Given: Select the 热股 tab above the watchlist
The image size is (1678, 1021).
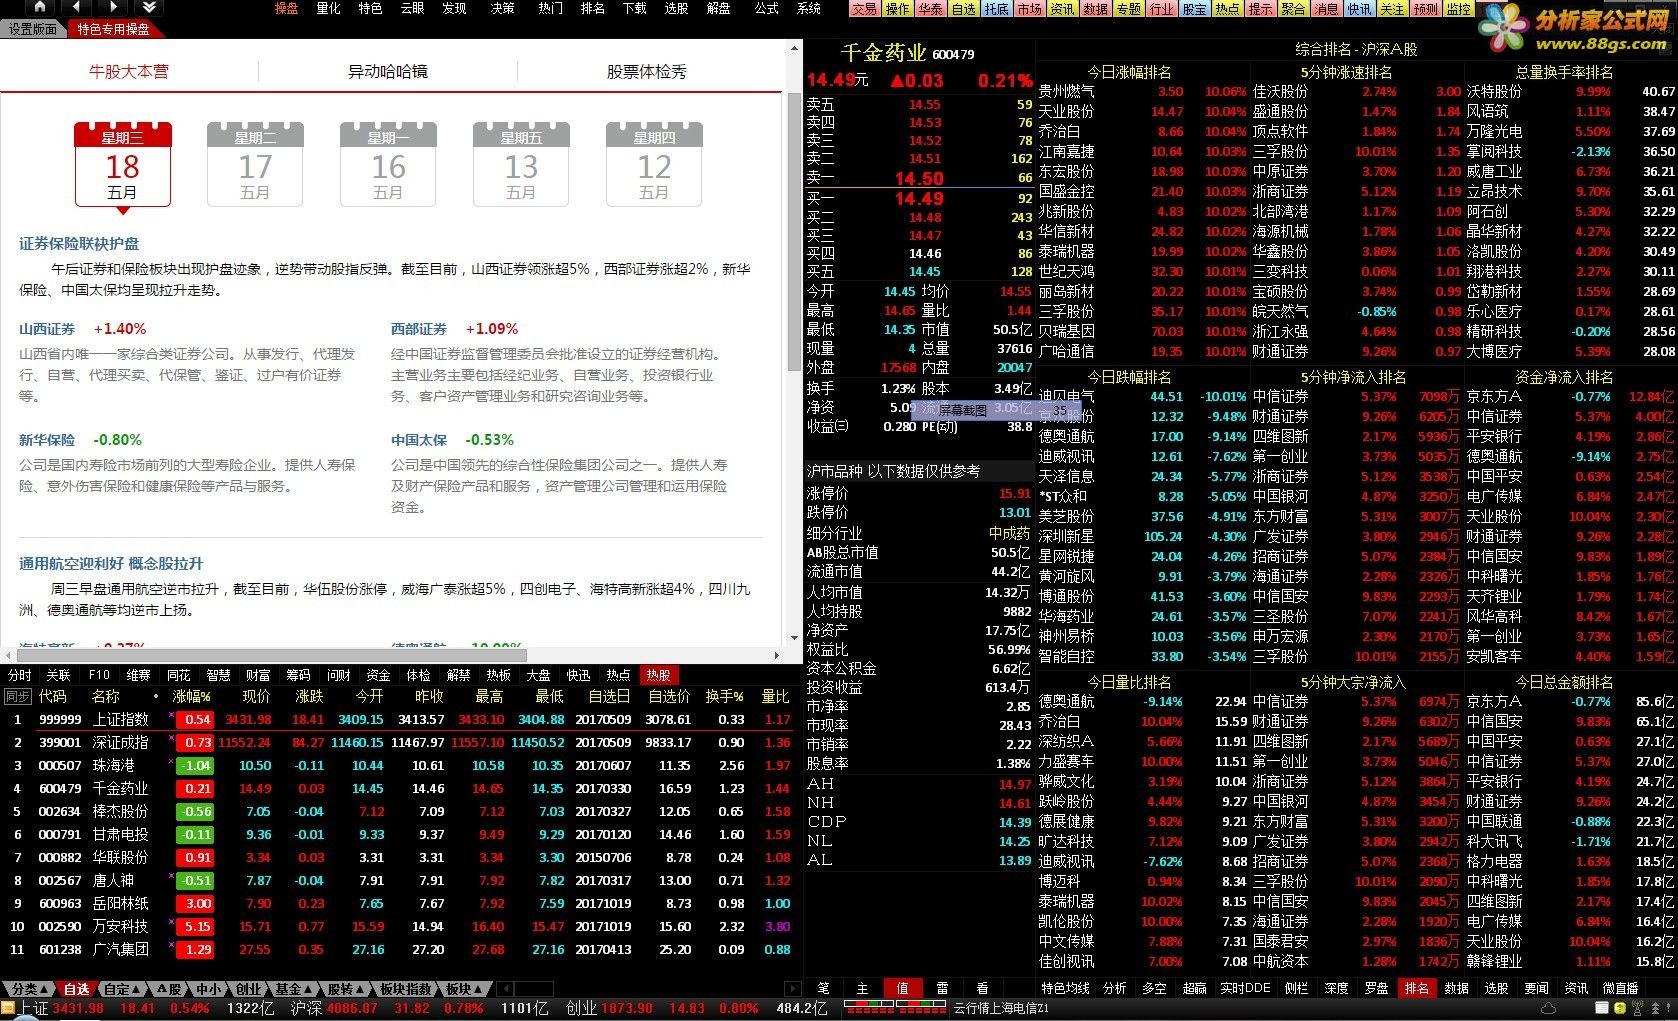Looking at the screenshot, I should pyautogui.click(x=658, y=675).
